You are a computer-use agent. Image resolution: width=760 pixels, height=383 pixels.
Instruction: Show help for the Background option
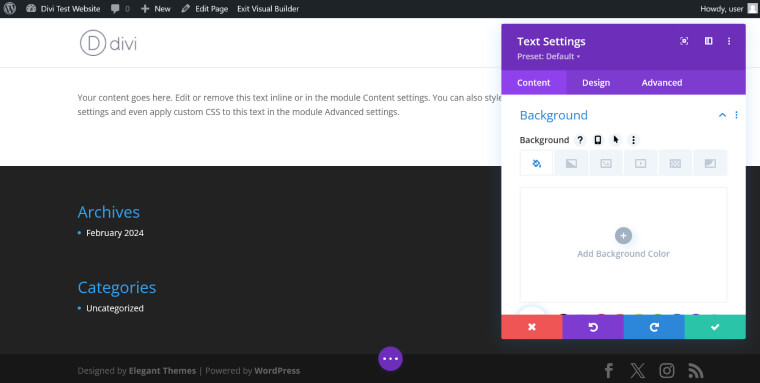[x=580, y=140]
